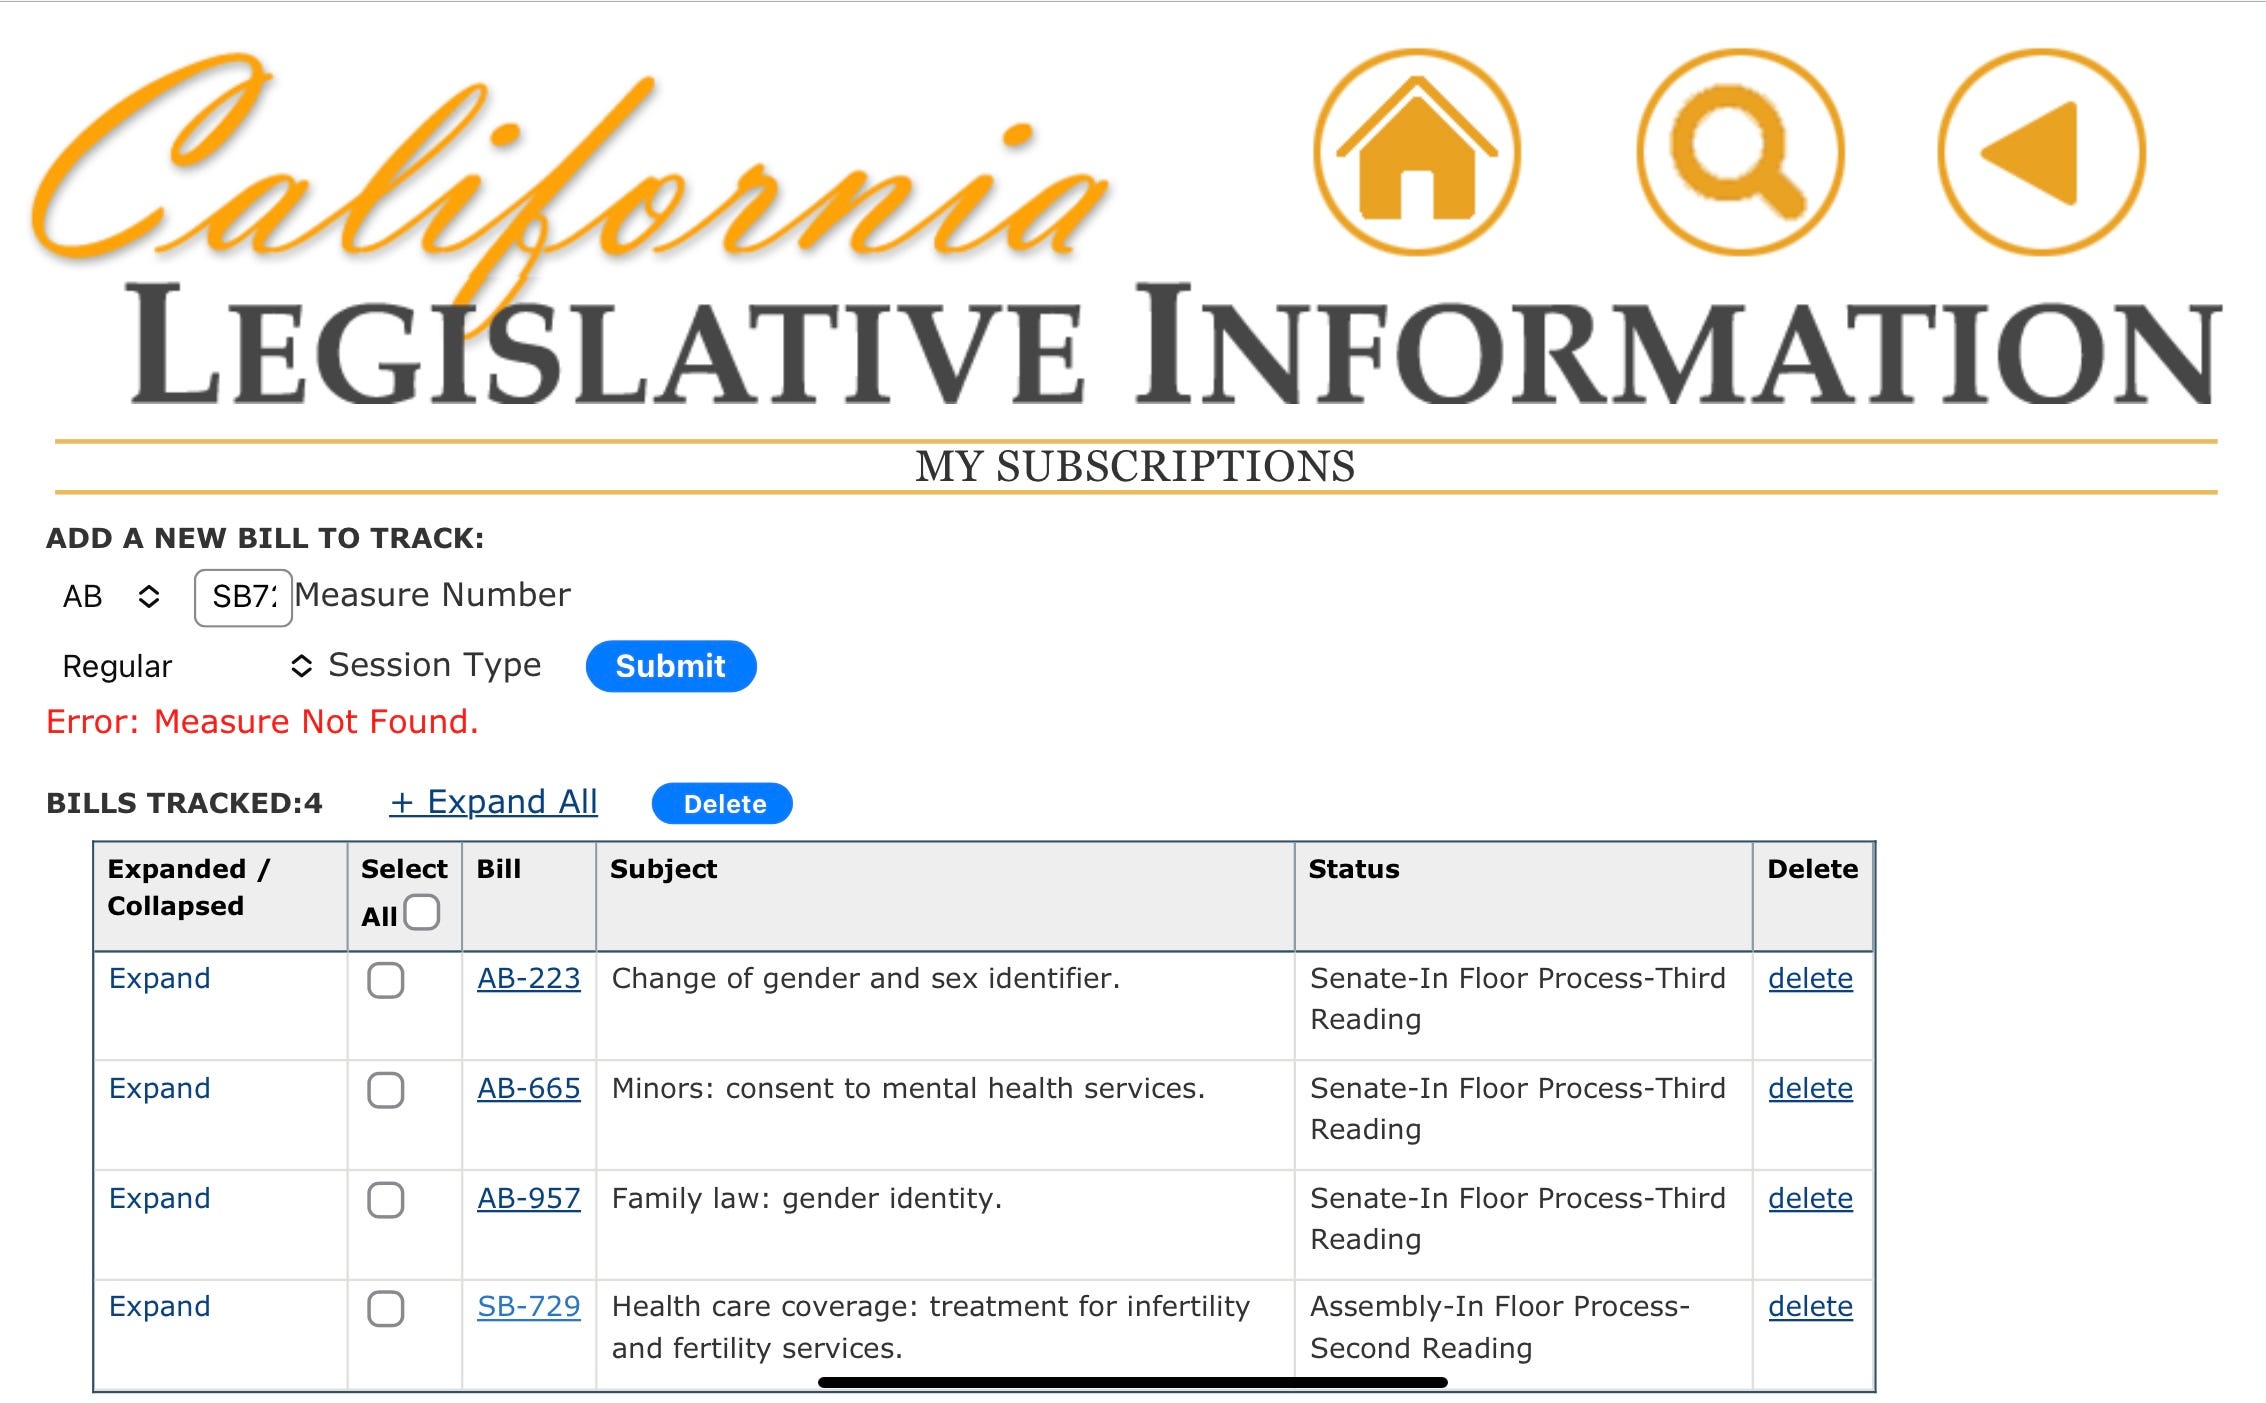This screenshot has height=1403, width=2266.
Task: Delete the AB-957 subscription via delete link
Action: pyautogui.click(x=1810, y=1198)
